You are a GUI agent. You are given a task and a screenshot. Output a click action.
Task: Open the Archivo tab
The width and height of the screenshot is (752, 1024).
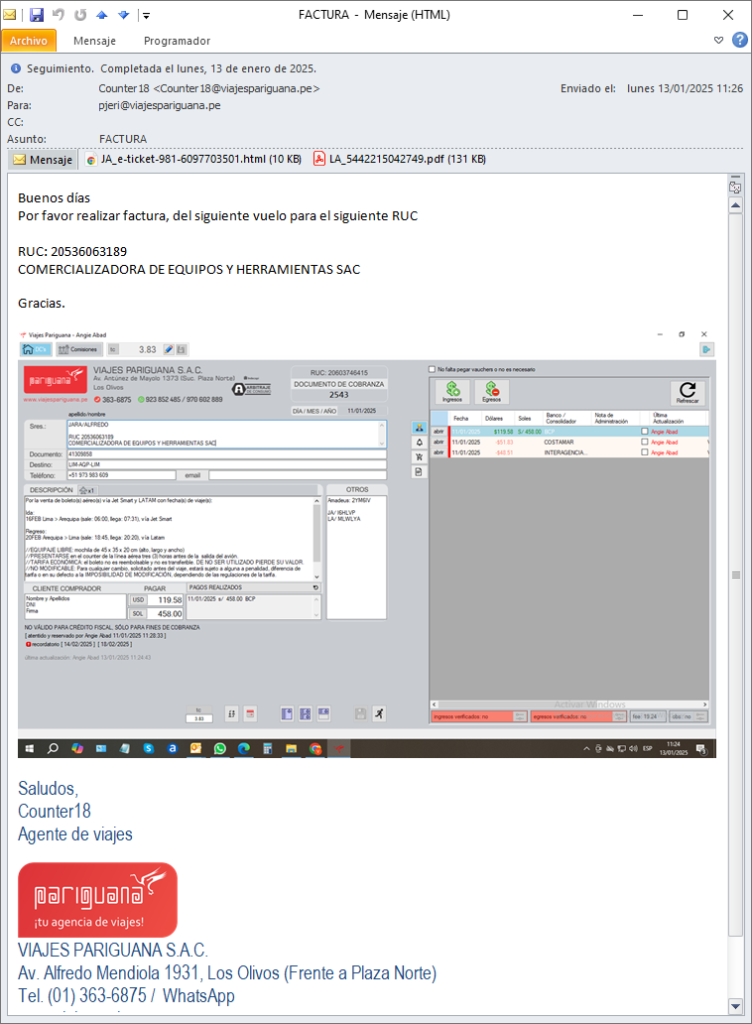click(29, 40)
